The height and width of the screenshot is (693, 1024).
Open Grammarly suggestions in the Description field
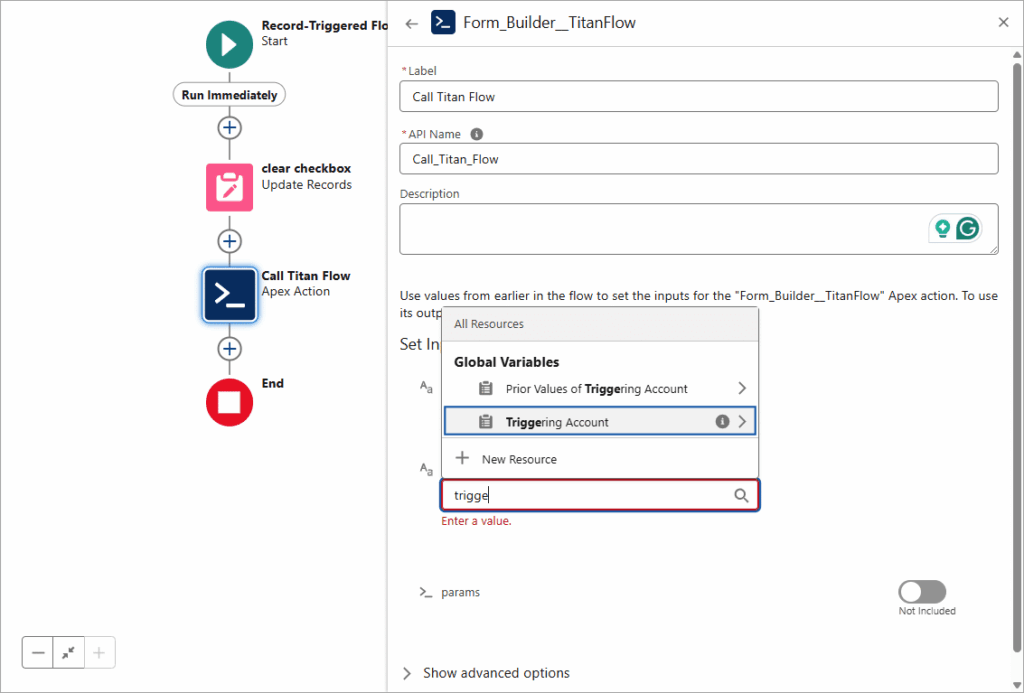coord(968,227)
